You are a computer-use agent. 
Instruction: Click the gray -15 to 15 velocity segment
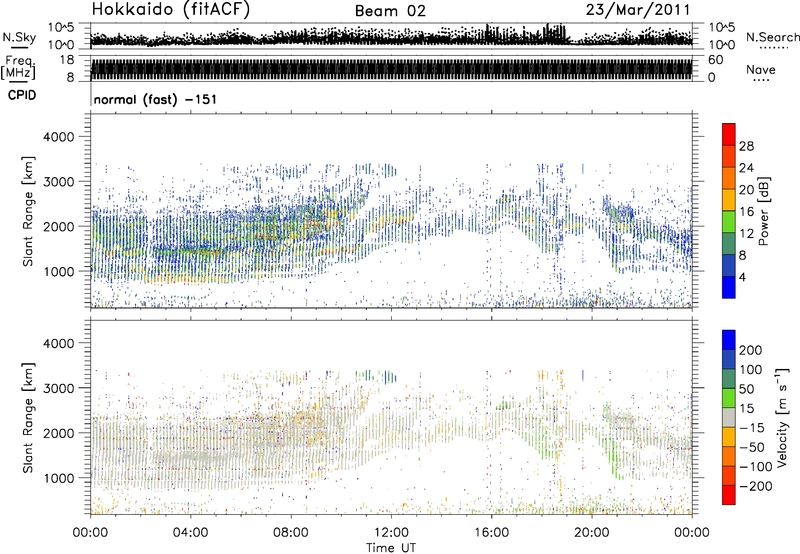(x=729, y=418)
